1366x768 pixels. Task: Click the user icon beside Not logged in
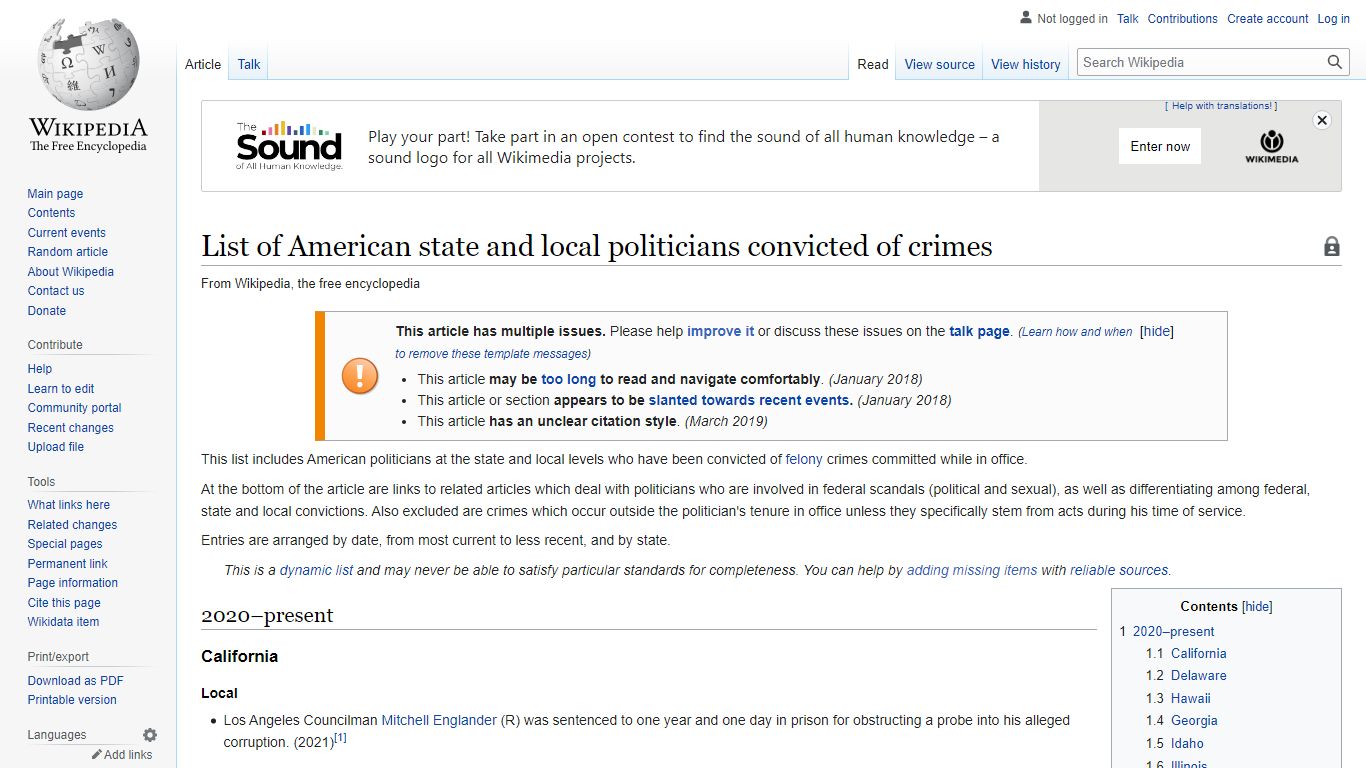pos(1026,18)
